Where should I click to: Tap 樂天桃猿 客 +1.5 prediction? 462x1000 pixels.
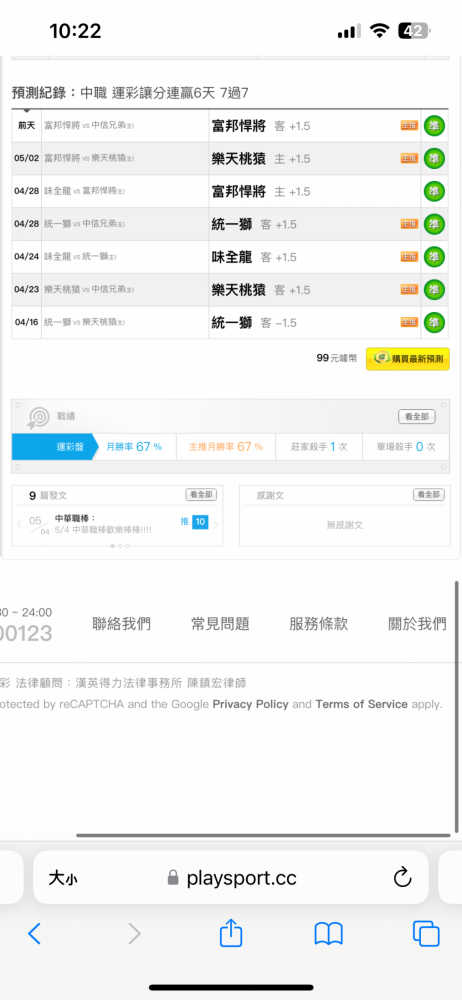(261, 290)
